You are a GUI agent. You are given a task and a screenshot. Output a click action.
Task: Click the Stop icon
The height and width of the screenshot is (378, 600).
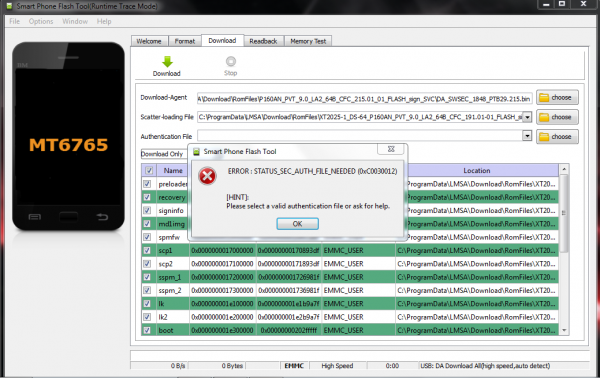[231, 61]
